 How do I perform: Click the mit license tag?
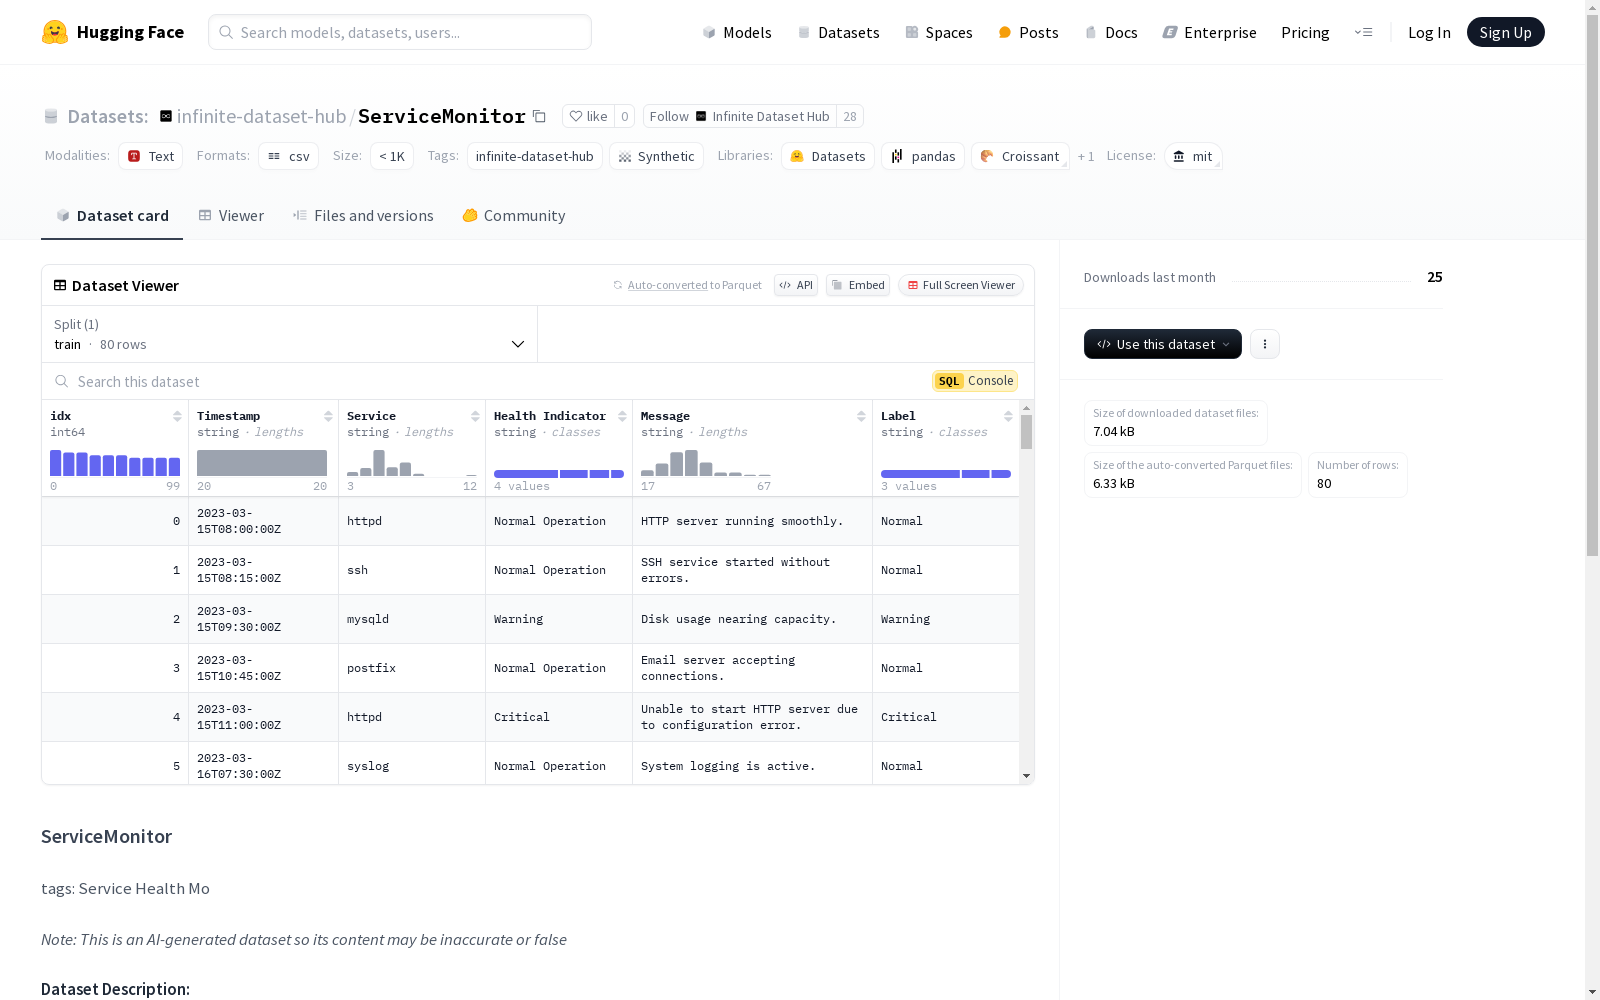click(1193, 156)
